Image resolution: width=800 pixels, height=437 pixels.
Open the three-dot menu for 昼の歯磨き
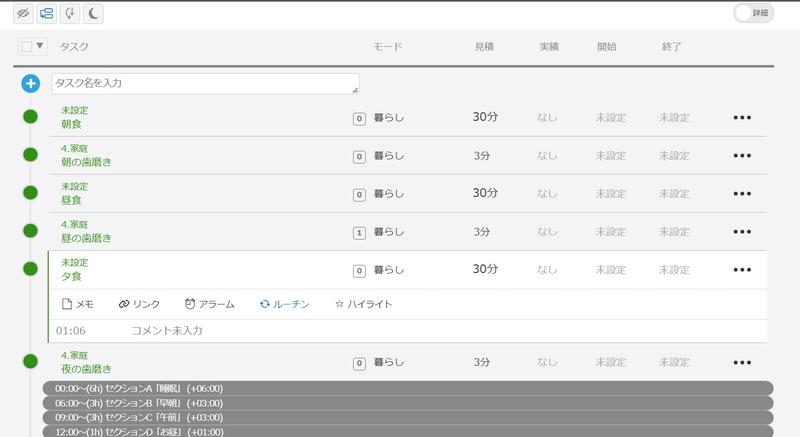click(x=742, y=232)
